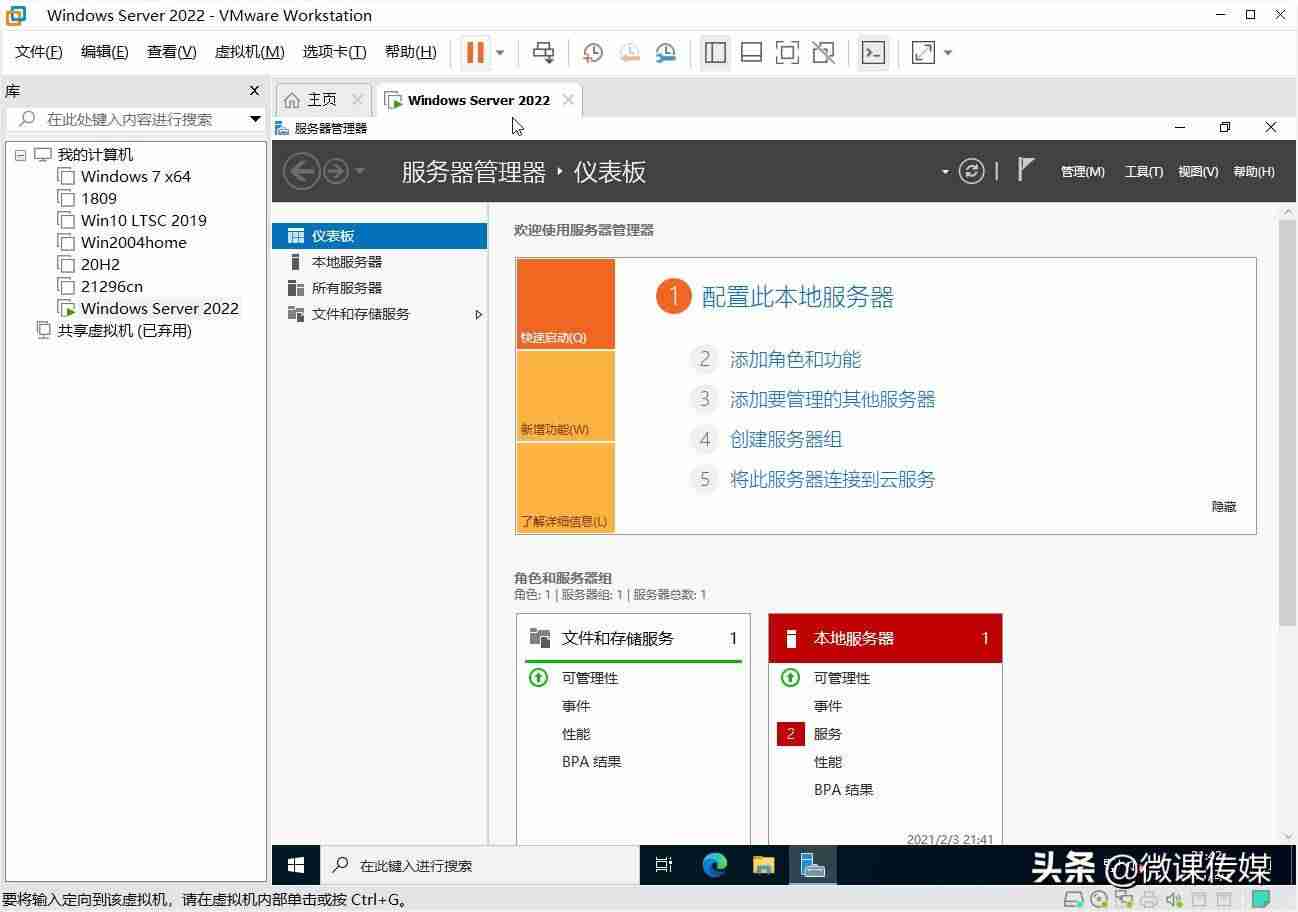Click the 快速启动(Q) orange tile
The height and width of the screenshot is (912, 1298).
565,304
